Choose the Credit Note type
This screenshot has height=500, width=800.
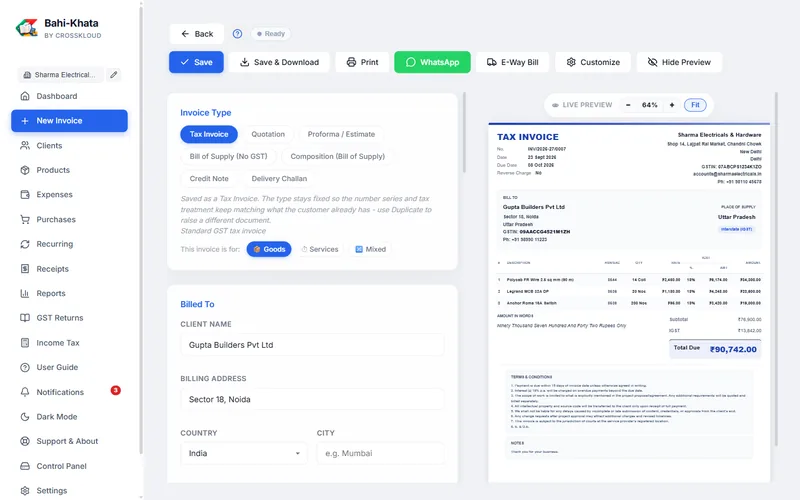(x=209, y=179)
